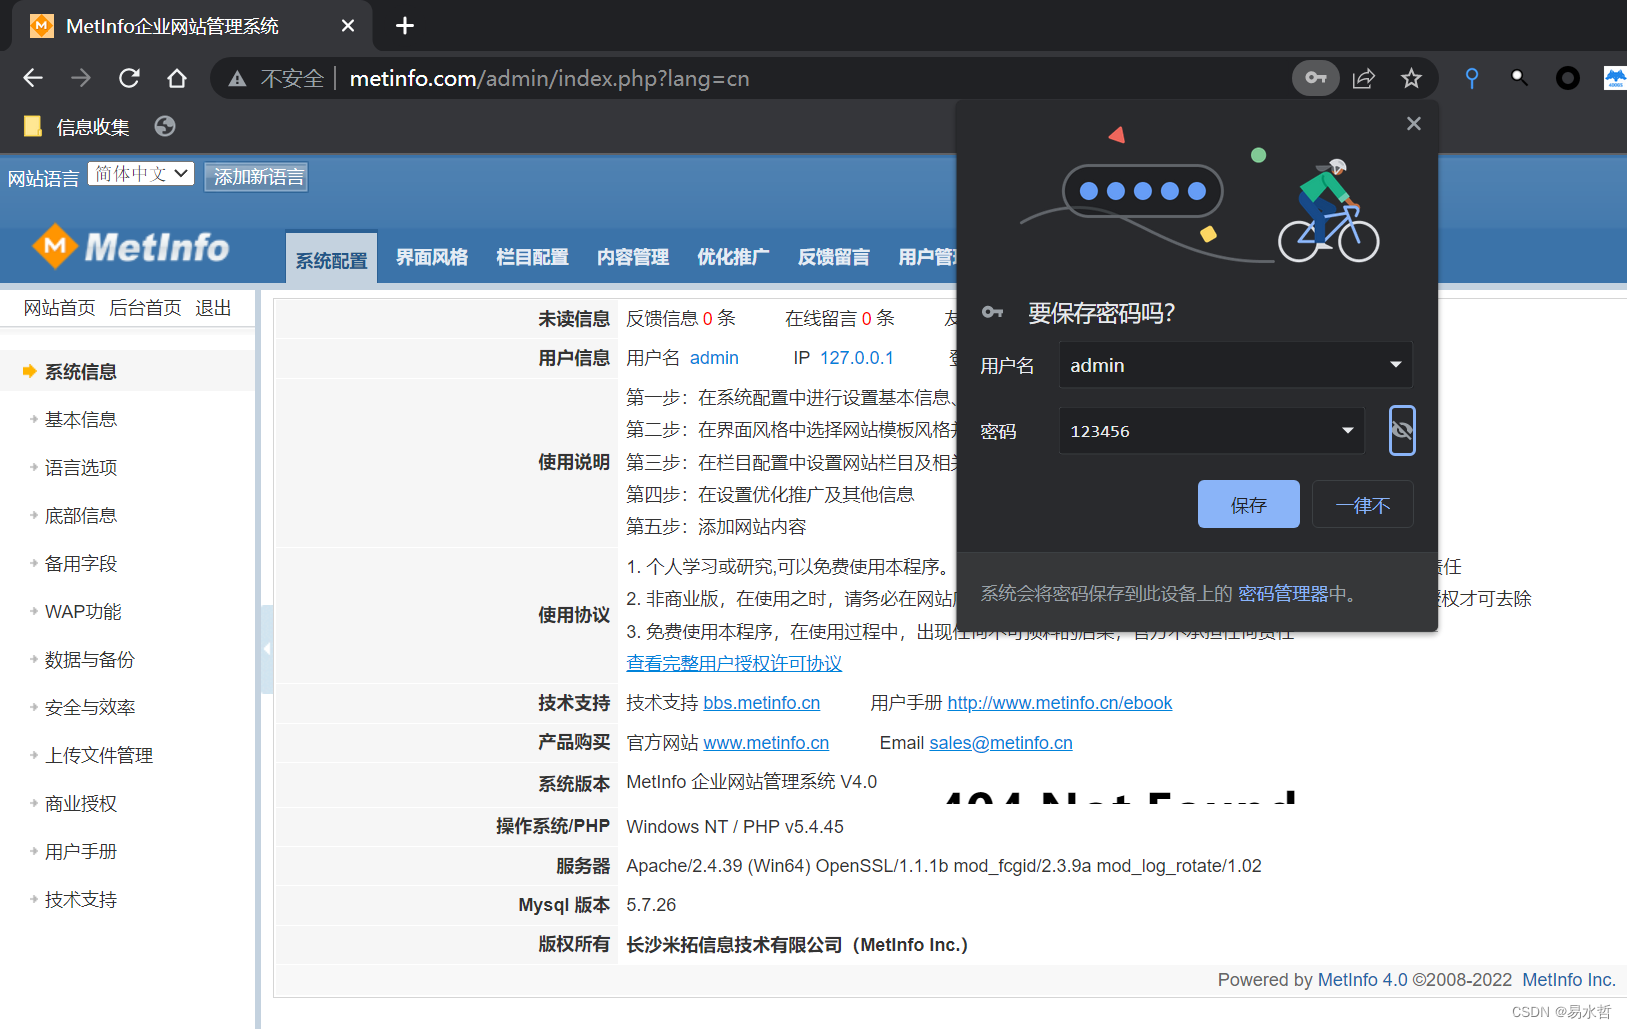The image size is (1627, 1029).
Task: Close the MetInfo browser tab
Action: 348,26
